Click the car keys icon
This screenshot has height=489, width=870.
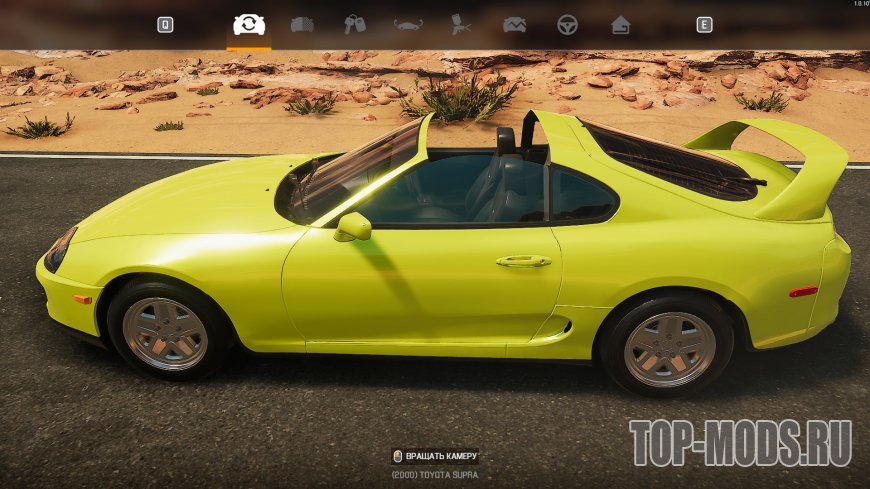tap(355, 25)
